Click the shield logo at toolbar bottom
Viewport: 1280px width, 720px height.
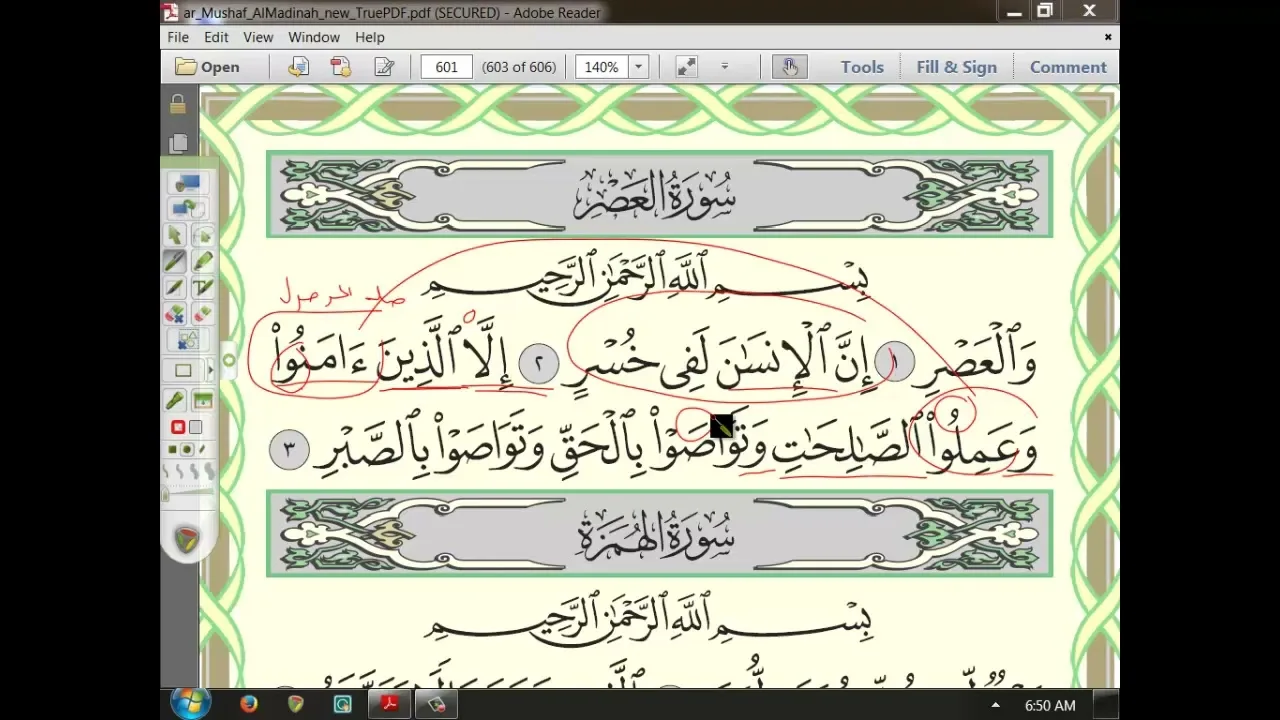pyautogui.click(x=187, y=541)
